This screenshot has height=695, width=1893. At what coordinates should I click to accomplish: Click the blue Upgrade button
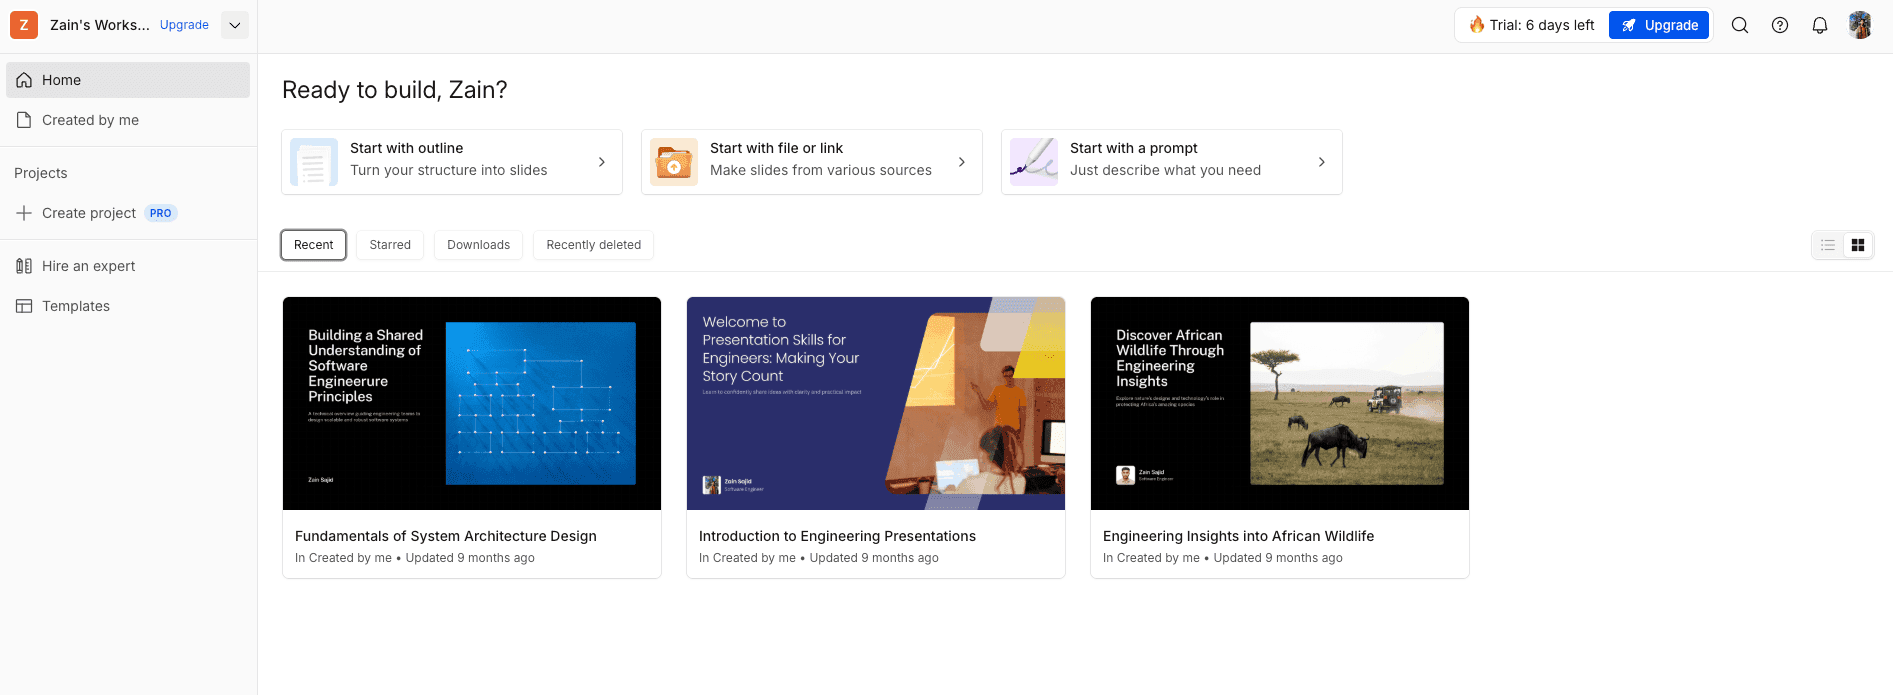click(x=1659, y=25)
